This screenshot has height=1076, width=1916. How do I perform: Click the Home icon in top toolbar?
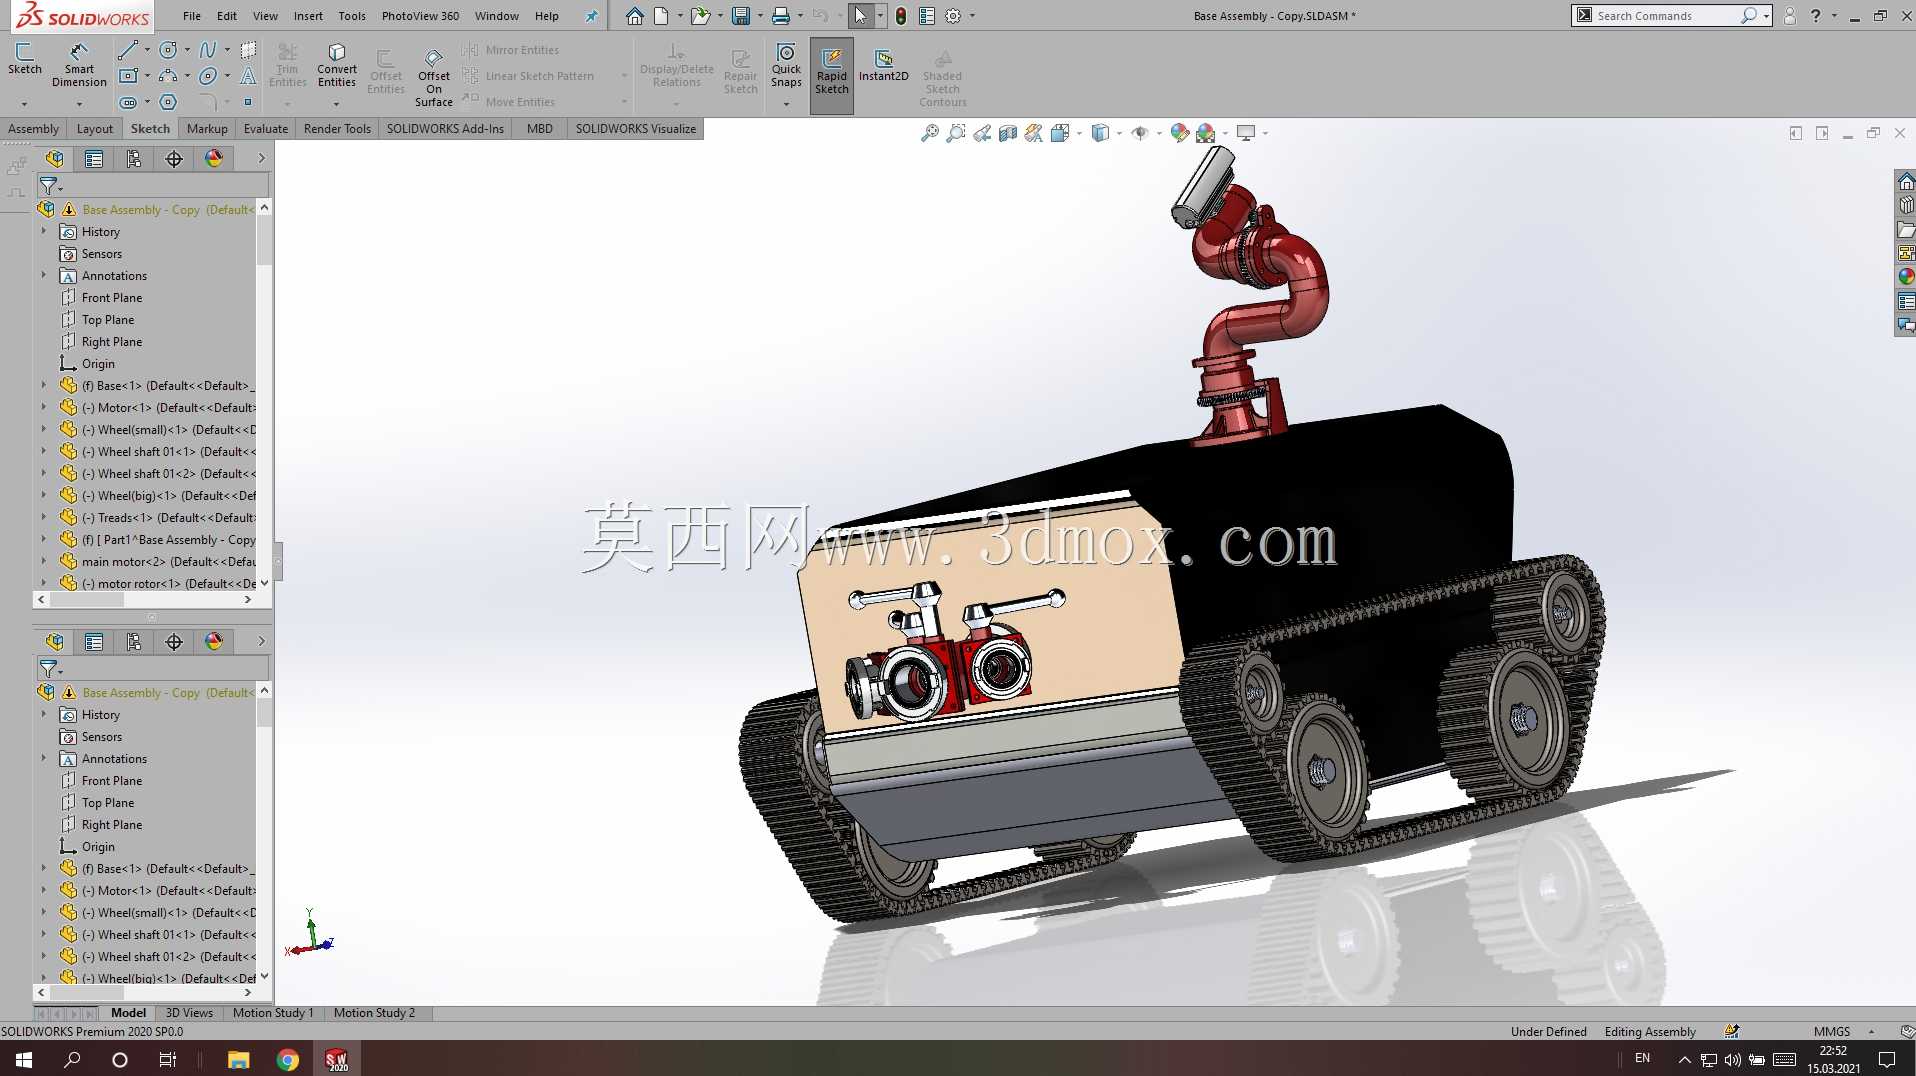[634, 16]
